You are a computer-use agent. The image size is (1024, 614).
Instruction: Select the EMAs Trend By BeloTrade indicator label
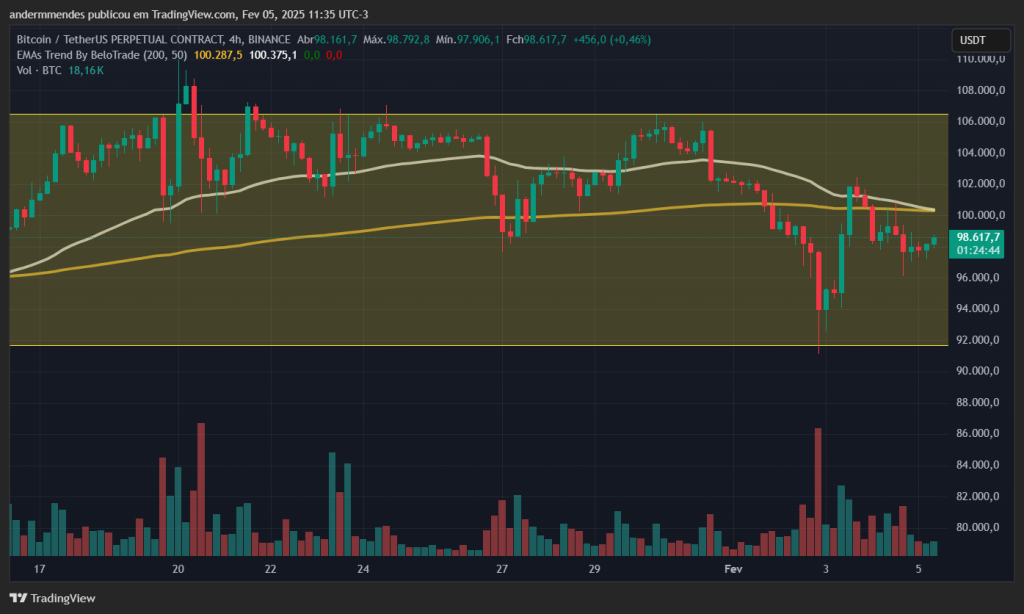[x=101, y=55]
